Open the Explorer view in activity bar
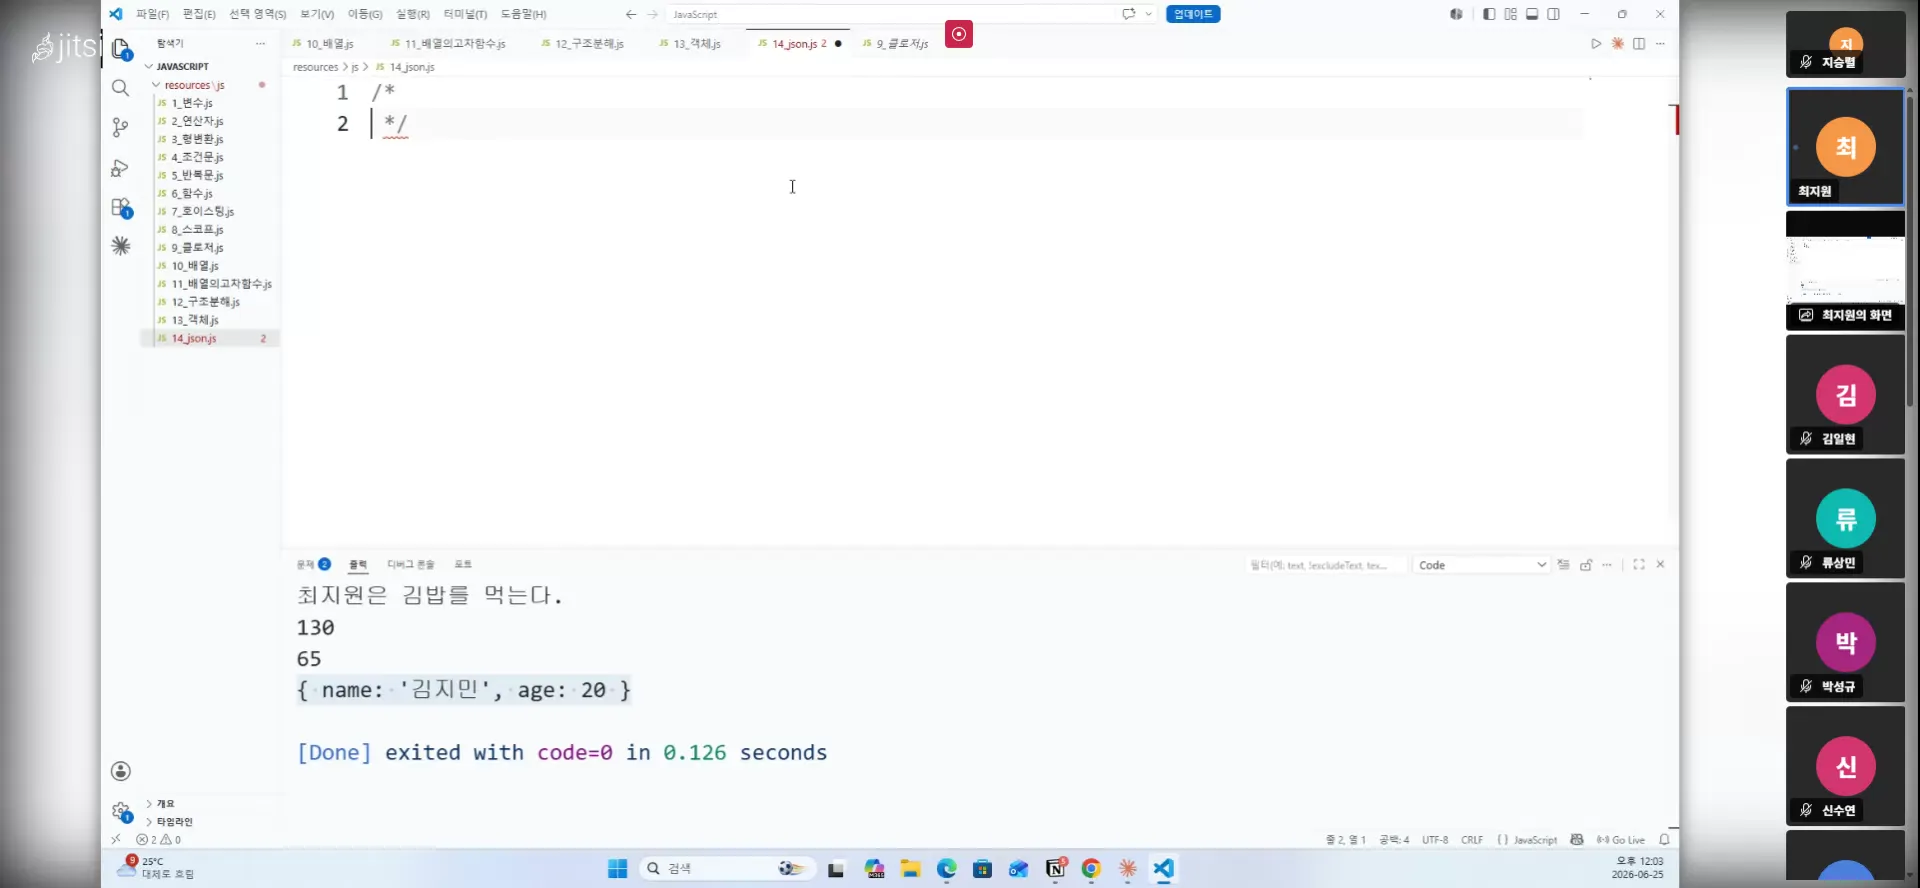The width and height of the screenshot is (1920, 888). pyautogui.click(x=121, y=48)
